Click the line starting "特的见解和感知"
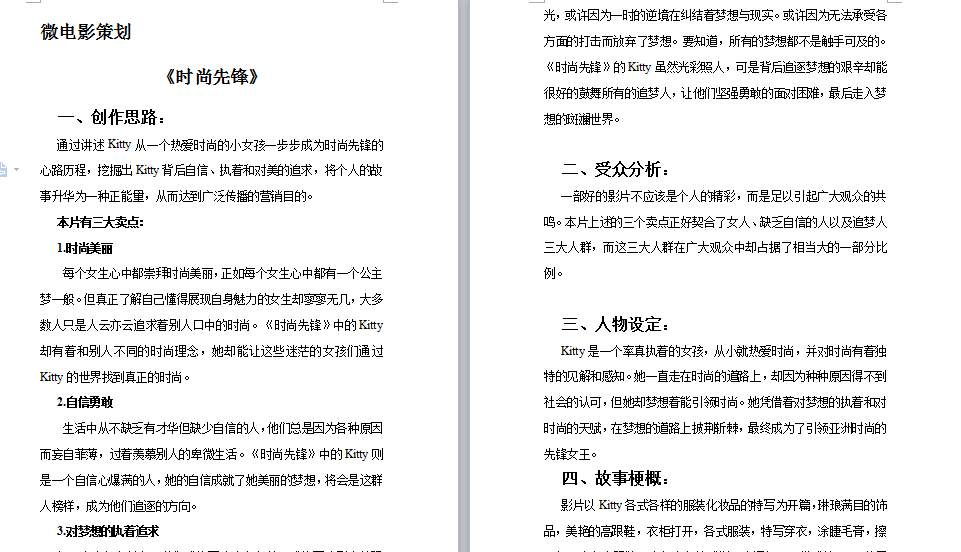The height and width of the screenshot is (552, 961). point(715,376)
